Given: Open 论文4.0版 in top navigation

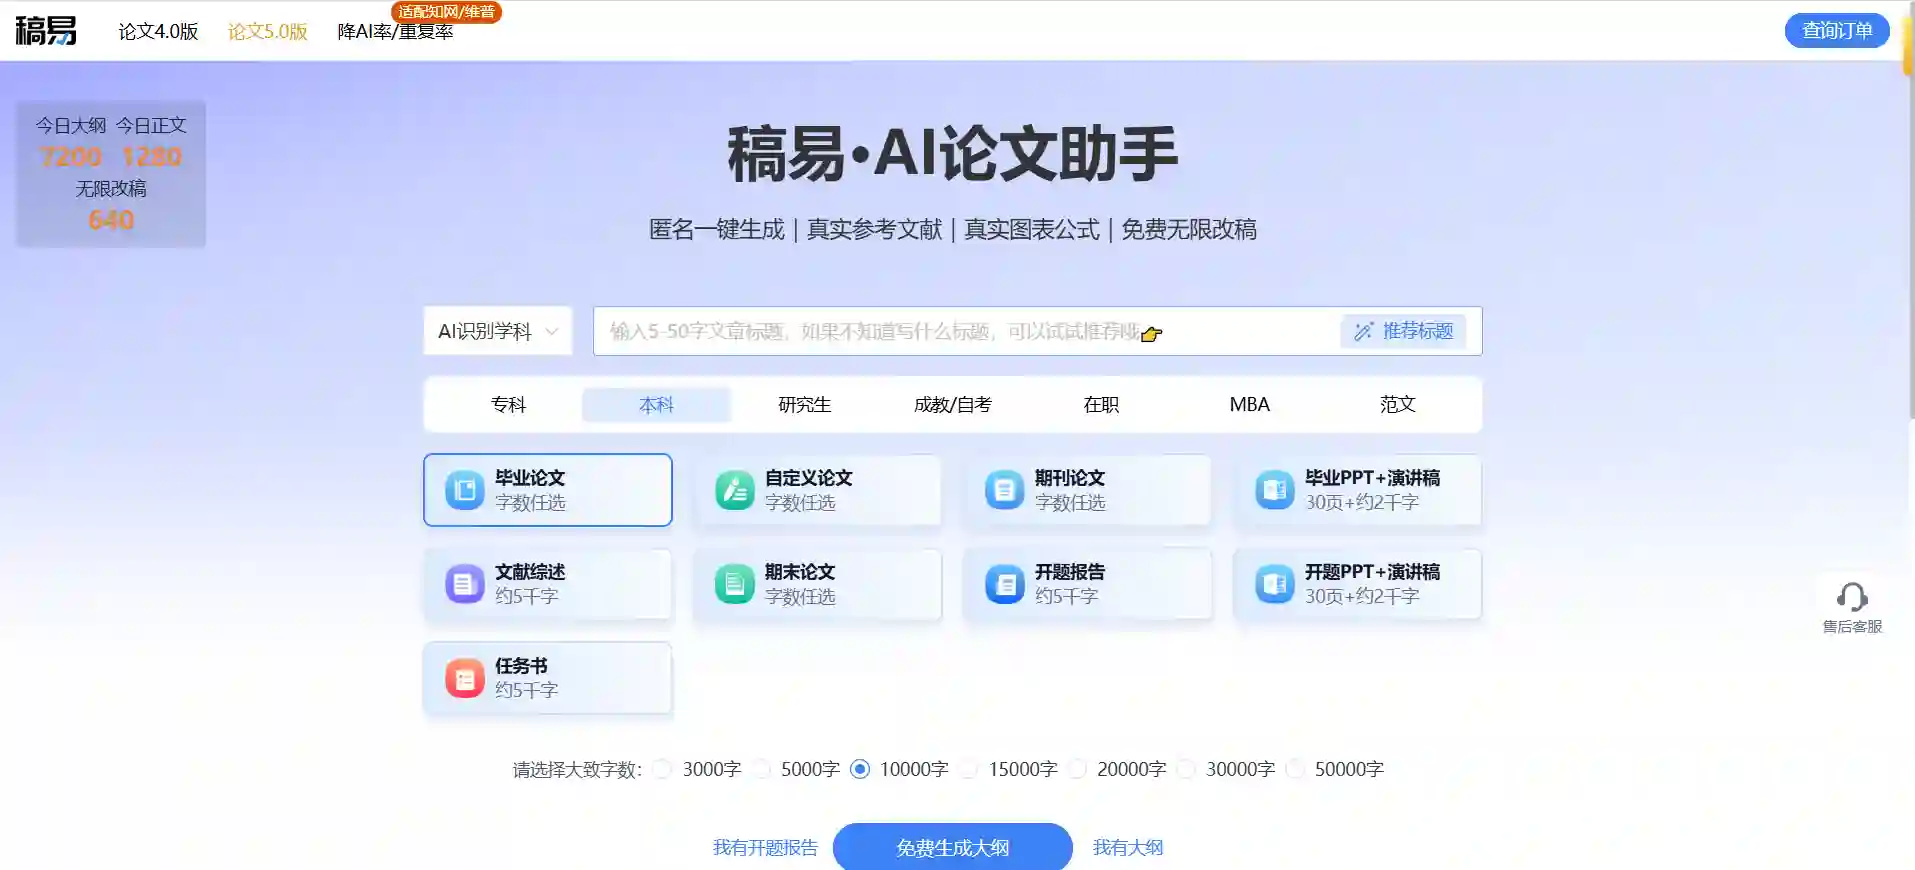Looking at the screenshot, I should [158, 32].
